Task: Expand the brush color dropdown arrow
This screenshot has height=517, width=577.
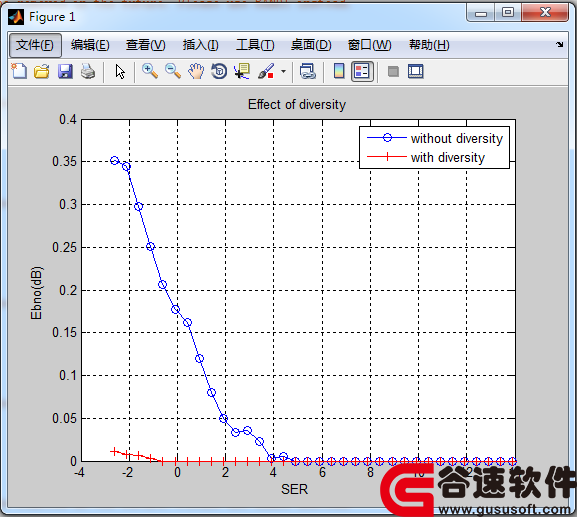Action: click(283, 71)
